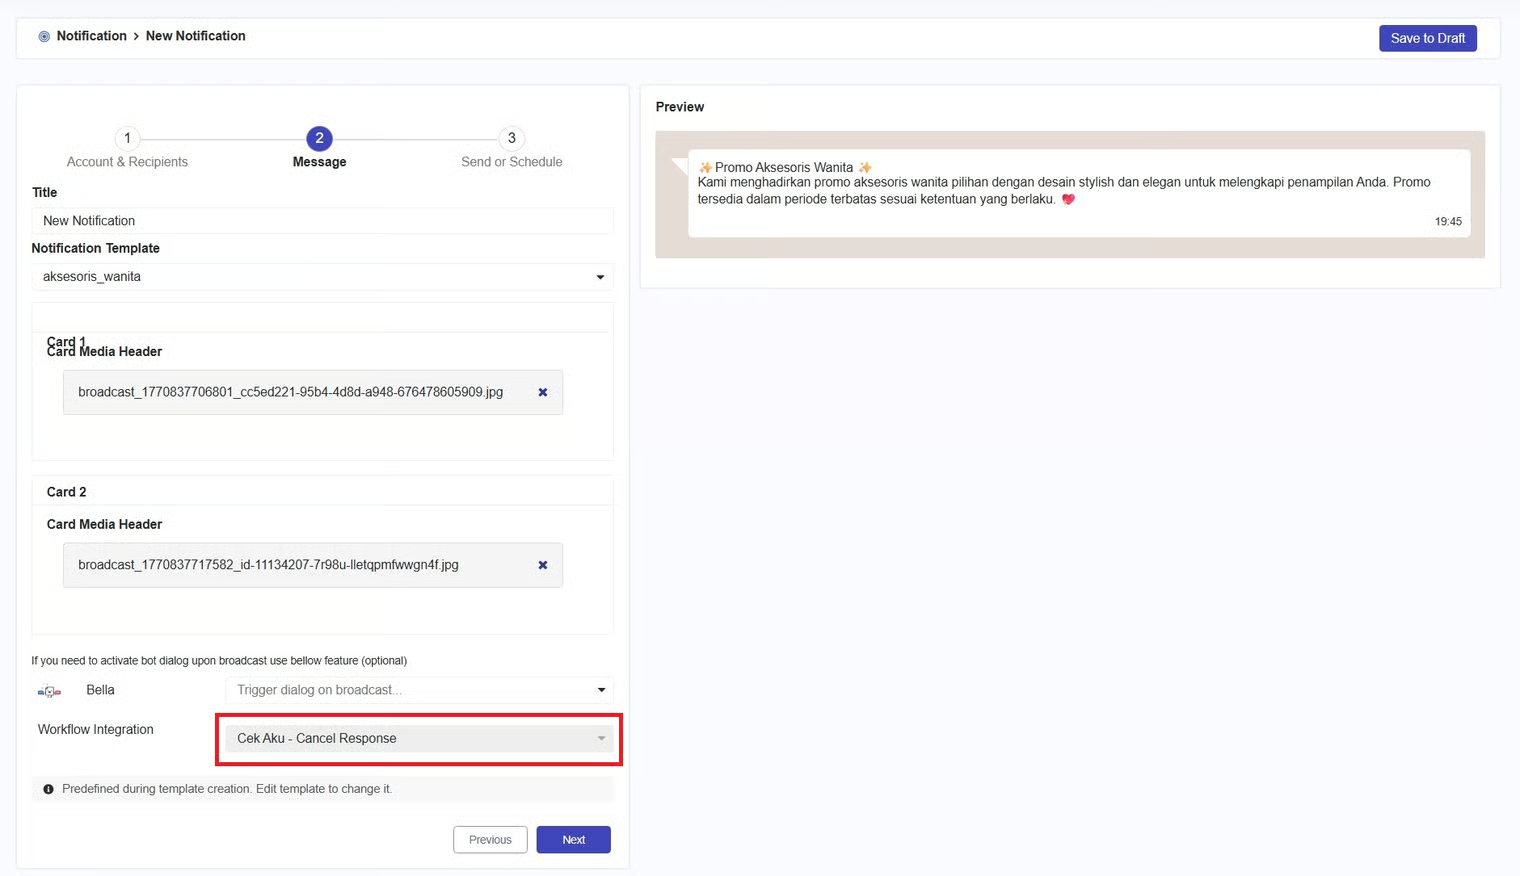This screenshot has height=876, width=1520.
Task: Select the step 2 circle indicator
Action: 319,138
